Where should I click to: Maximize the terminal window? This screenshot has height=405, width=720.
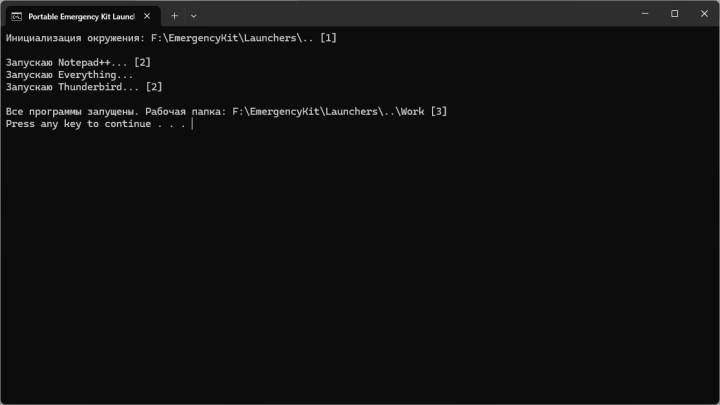(674, 14)
